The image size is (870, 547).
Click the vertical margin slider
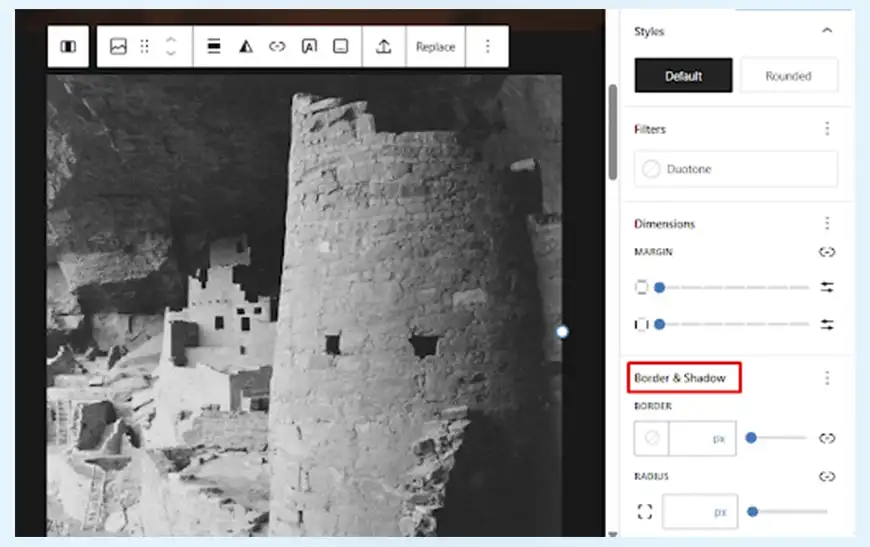pyautogui.click(x=733, y=287)
